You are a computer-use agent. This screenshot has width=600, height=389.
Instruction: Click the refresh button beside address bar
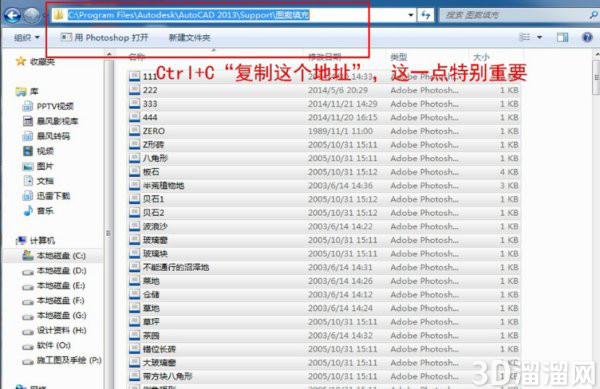(x=426, y=15)
